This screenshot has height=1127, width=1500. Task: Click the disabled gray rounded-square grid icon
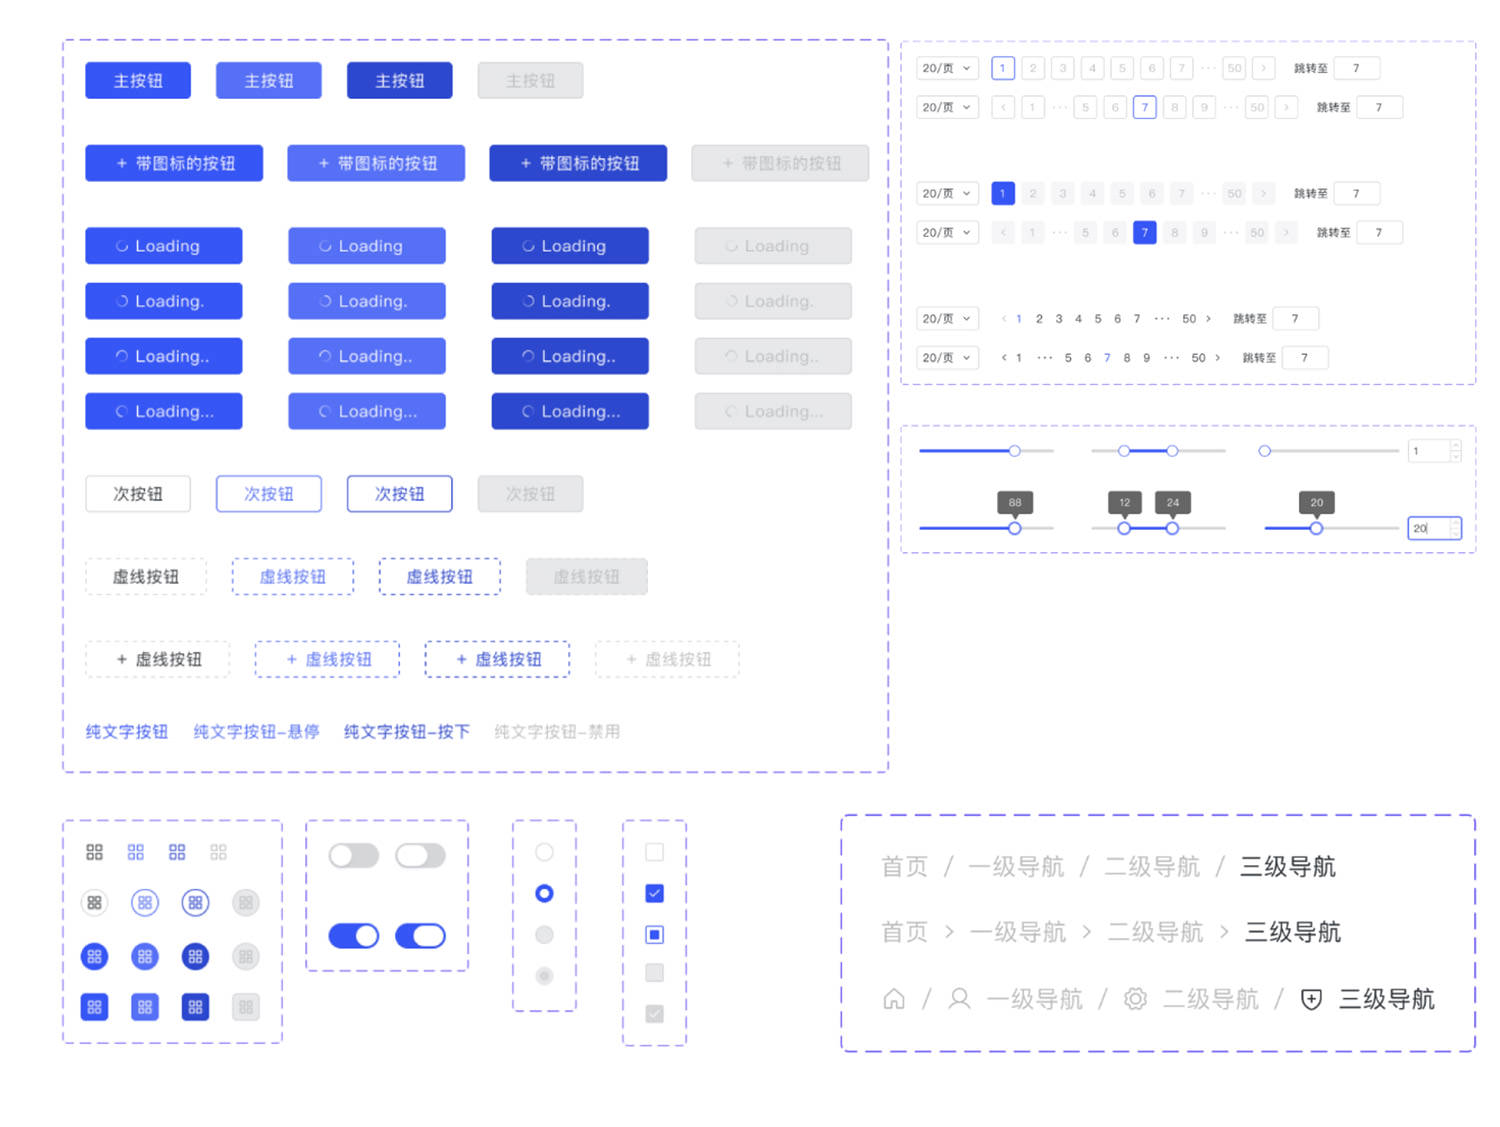click(245, 1007)
